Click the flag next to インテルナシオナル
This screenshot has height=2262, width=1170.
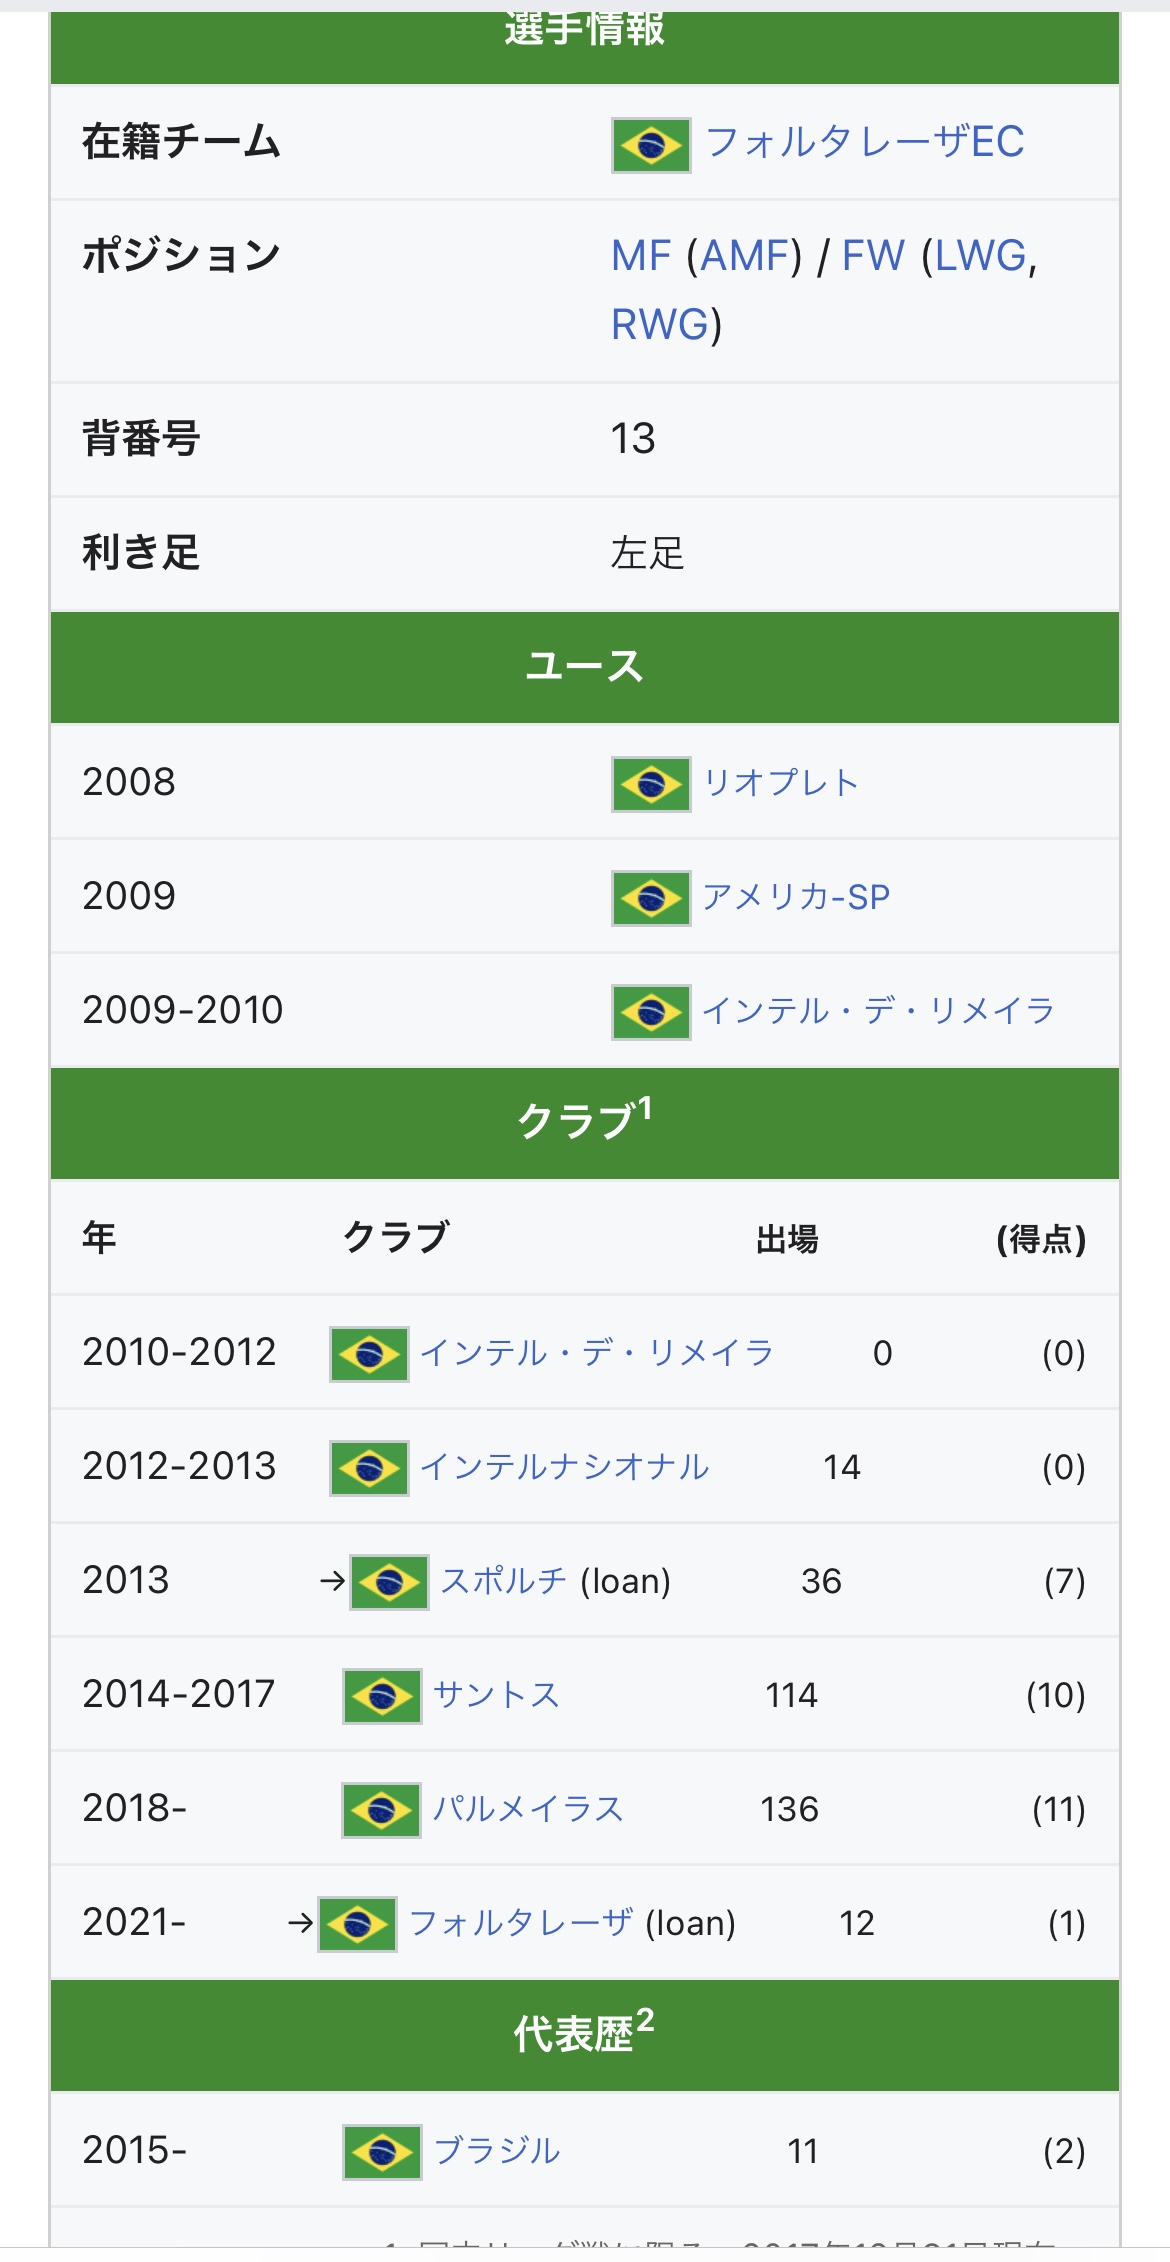click(369, 1468)
